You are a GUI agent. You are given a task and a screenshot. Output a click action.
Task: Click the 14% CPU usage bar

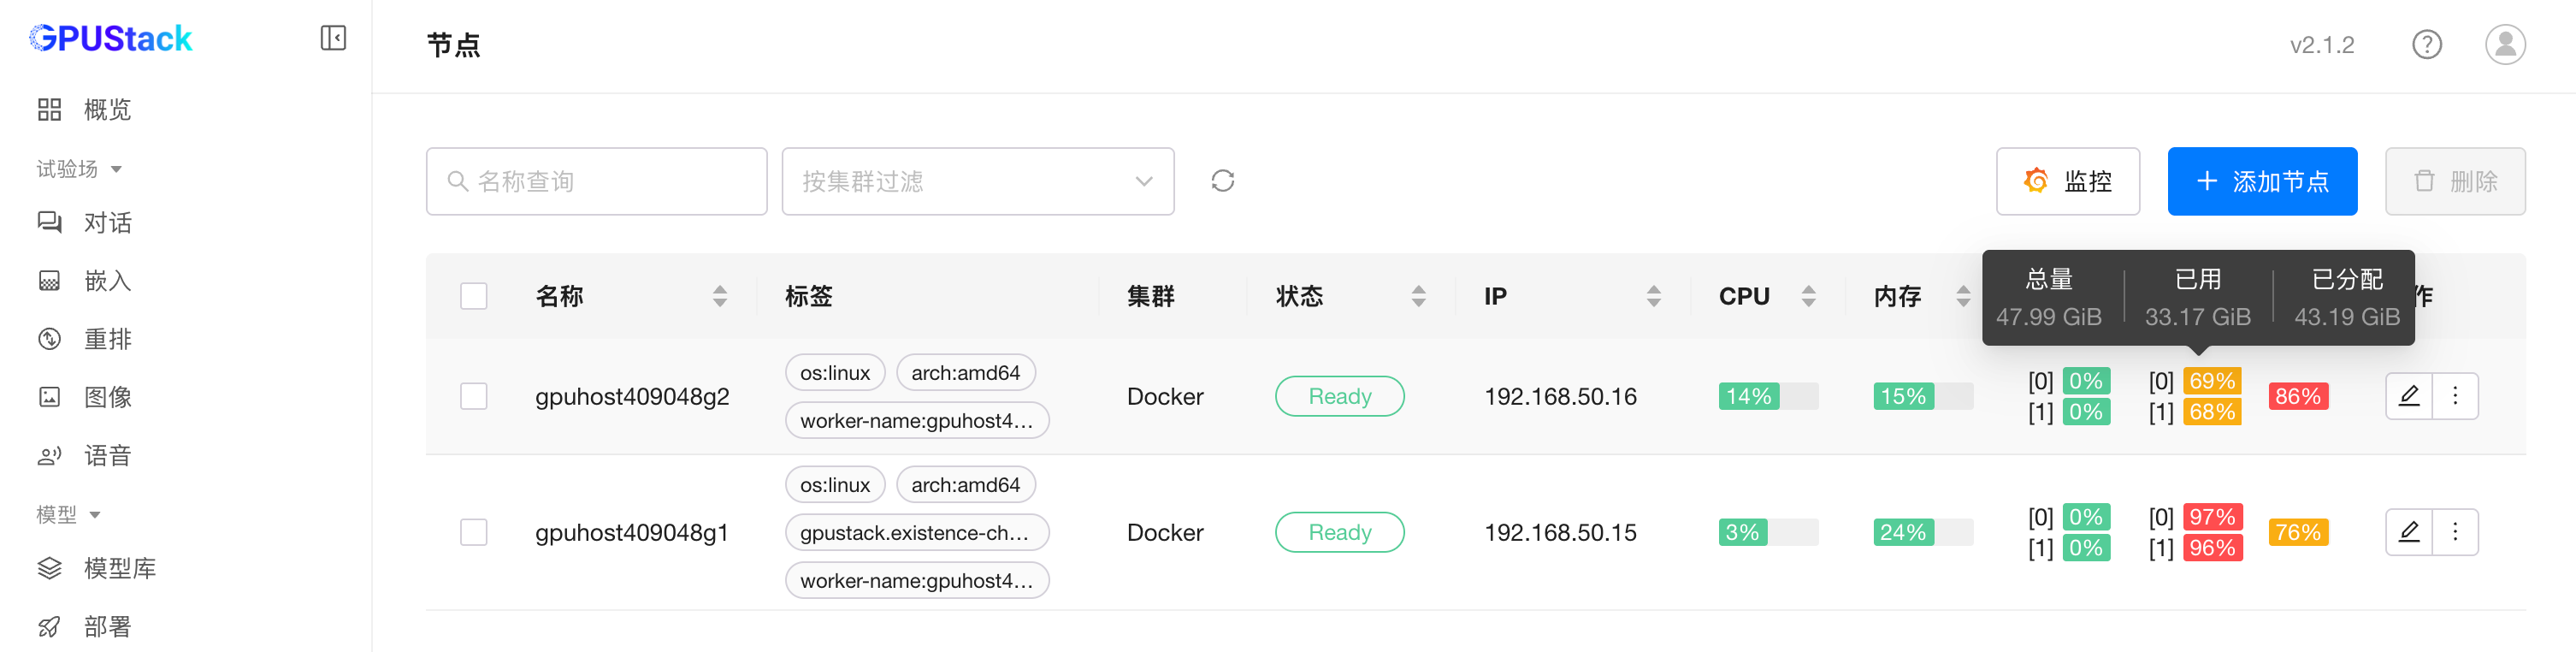point(1767,396)
